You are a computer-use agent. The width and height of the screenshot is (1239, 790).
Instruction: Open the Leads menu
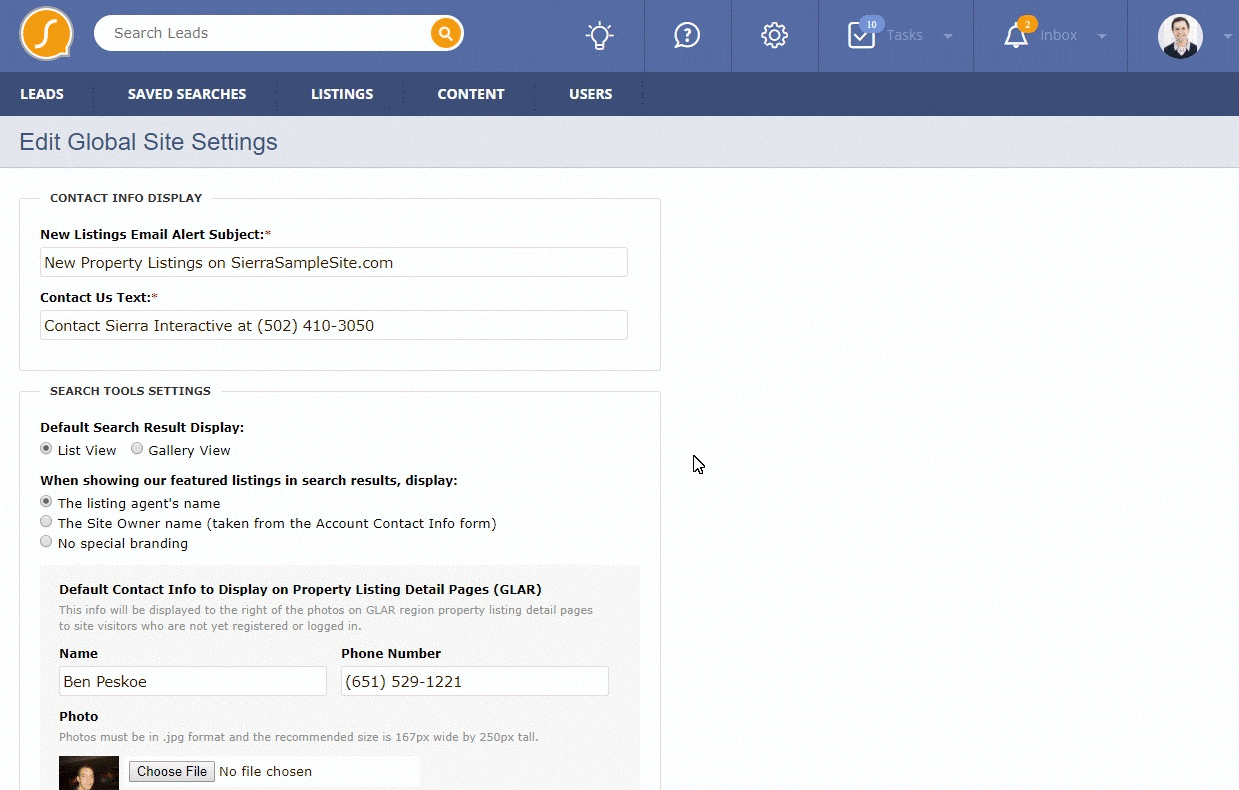[42, 94]
